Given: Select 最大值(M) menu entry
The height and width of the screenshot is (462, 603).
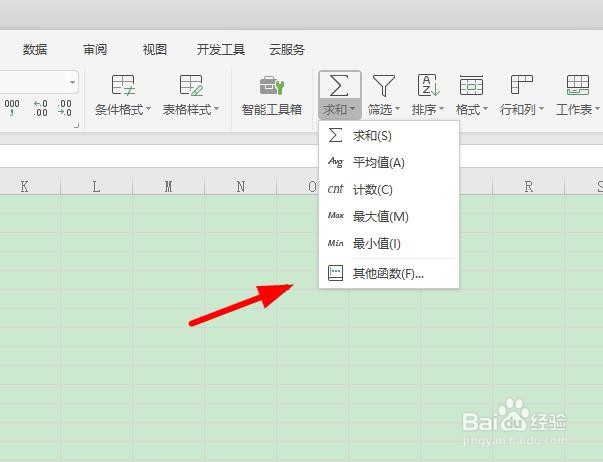Looking at the screenshot, I should pyautogui.click(x=389, y=217).
